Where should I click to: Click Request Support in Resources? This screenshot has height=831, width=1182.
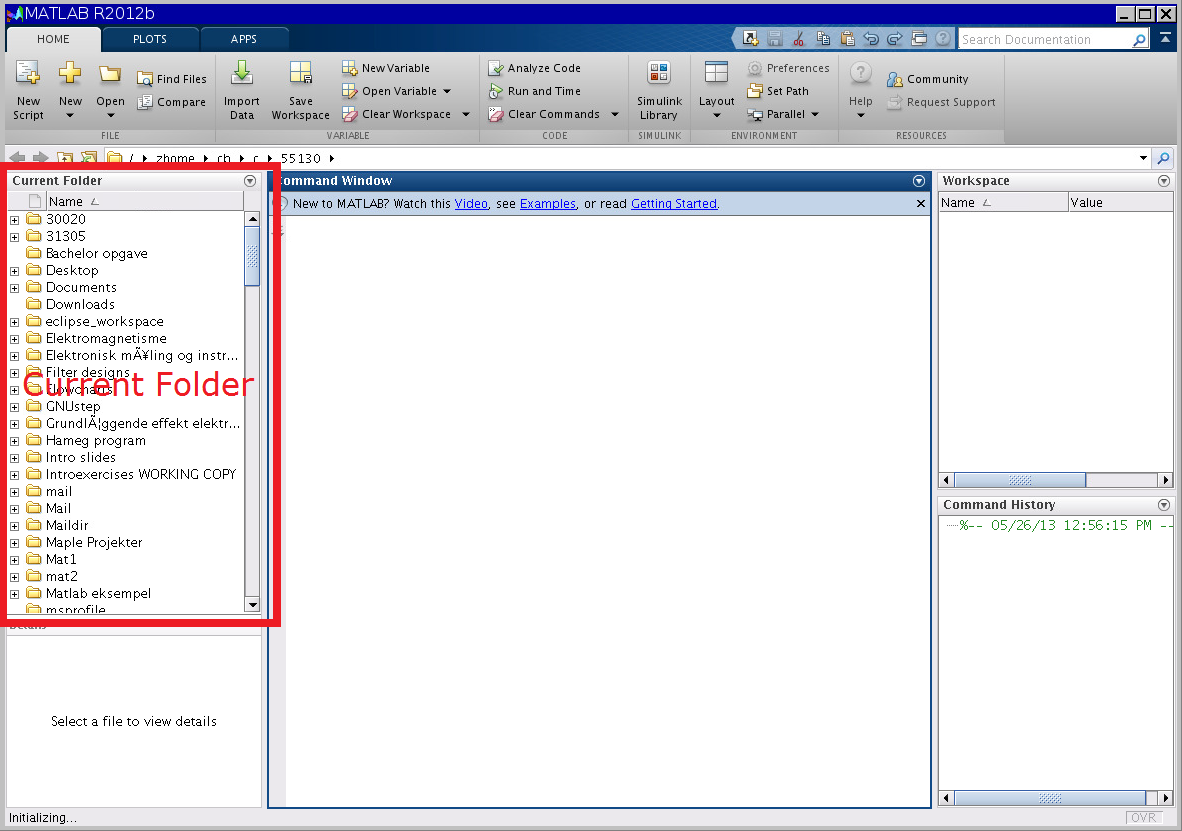click(x=942, y=103)
